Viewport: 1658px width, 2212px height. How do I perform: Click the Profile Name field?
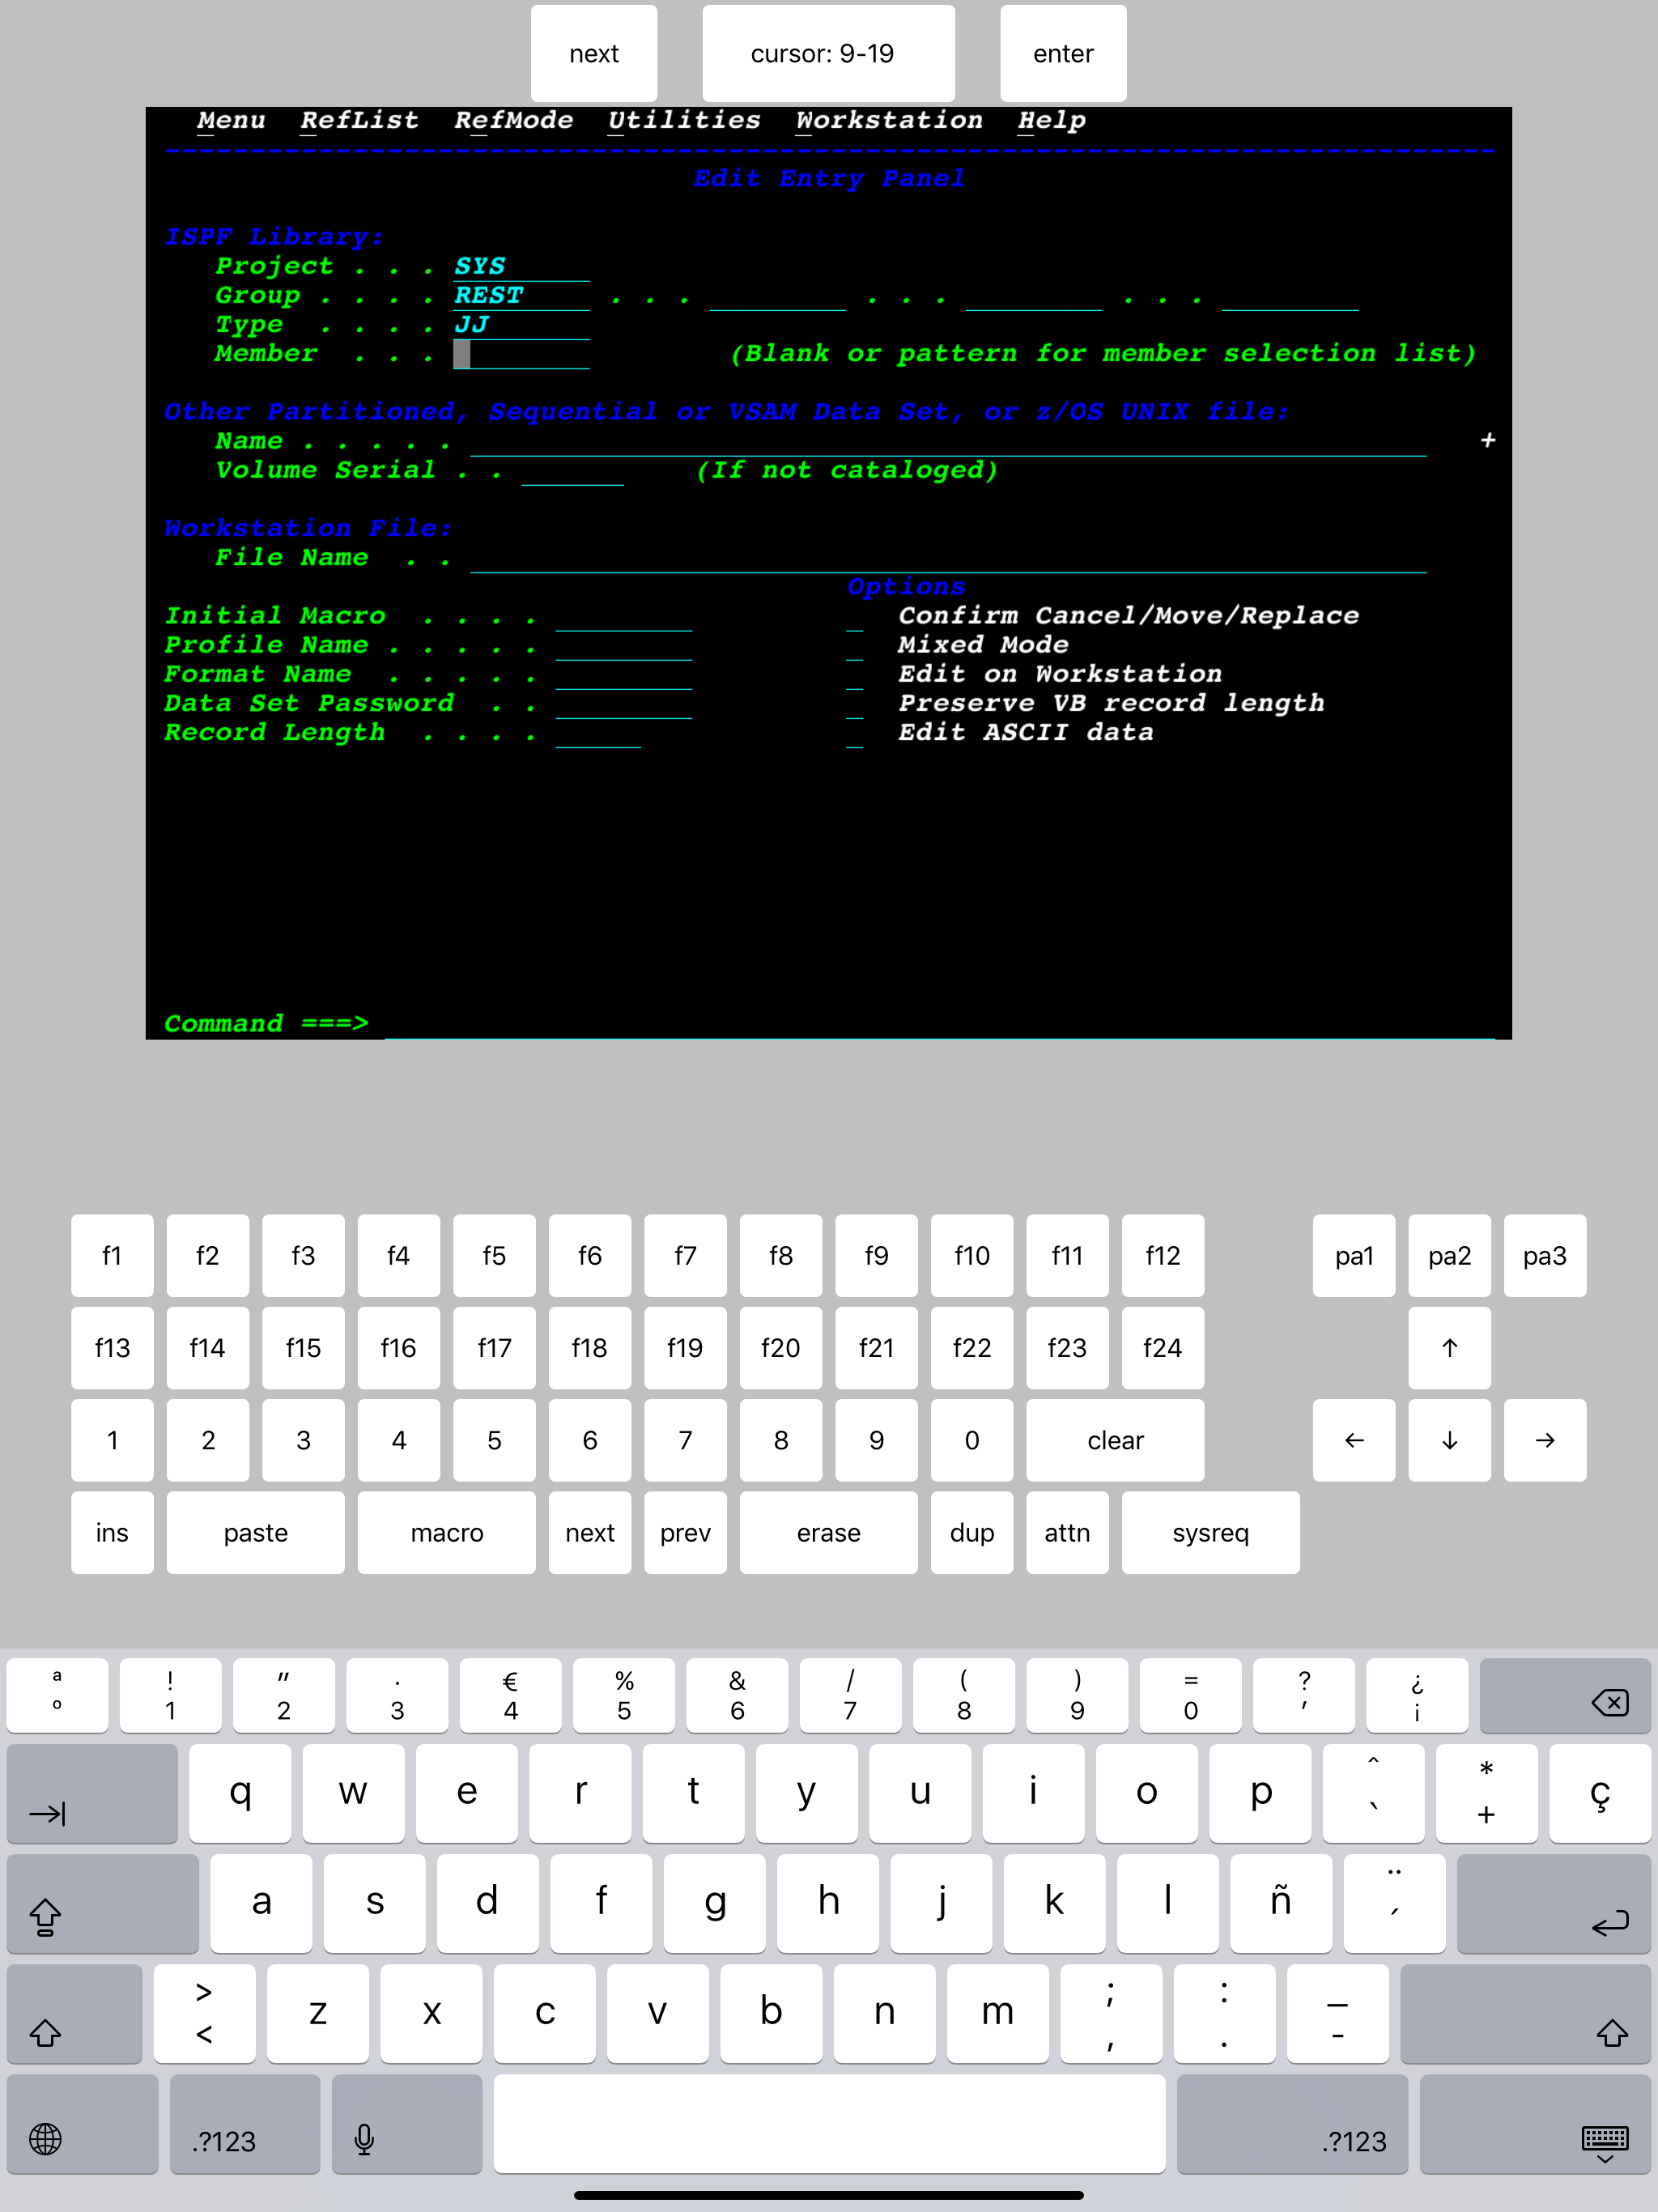point(623,646)
